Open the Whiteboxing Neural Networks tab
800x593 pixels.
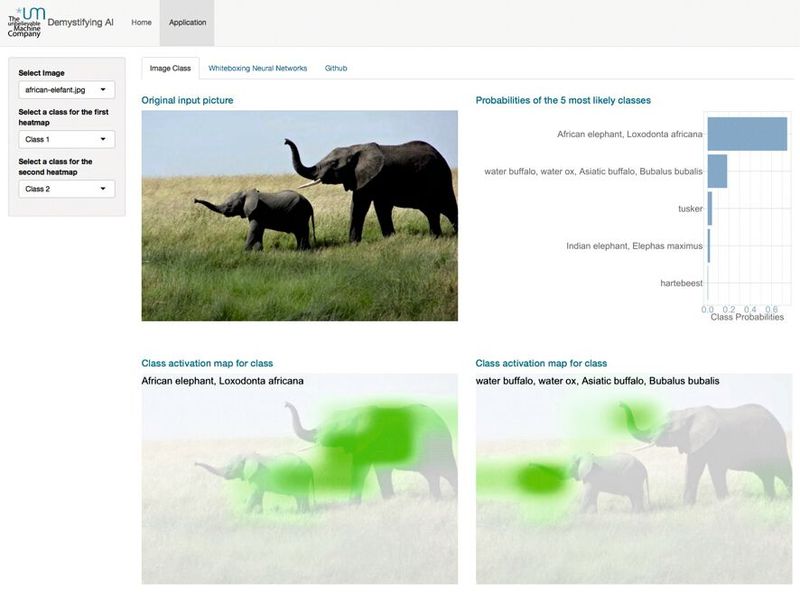pos(257,68)
